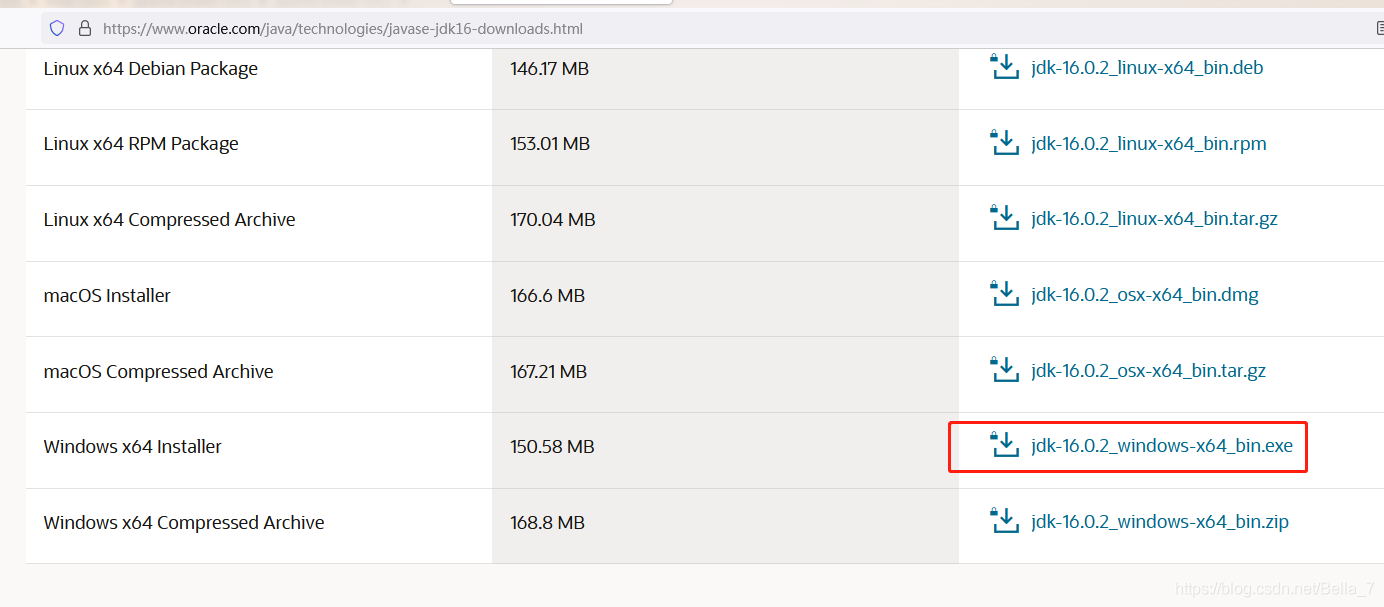
Task: Click the download icon for jdk-16.0.2_windows-x64_bin.zip
Action: pyautogui.click(x=1003, y=521)
